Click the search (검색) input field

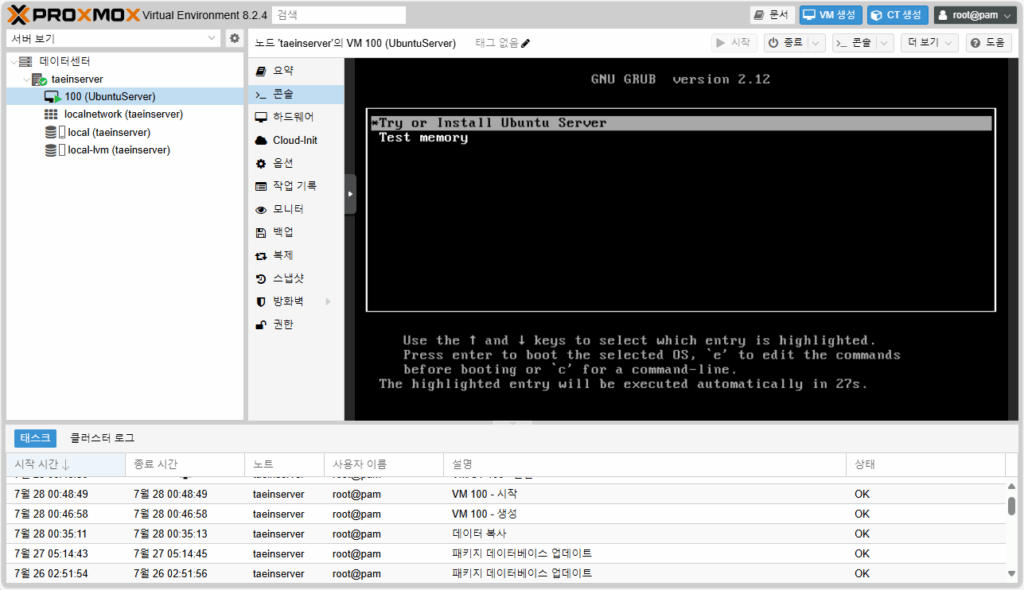[x=338, y=15]
